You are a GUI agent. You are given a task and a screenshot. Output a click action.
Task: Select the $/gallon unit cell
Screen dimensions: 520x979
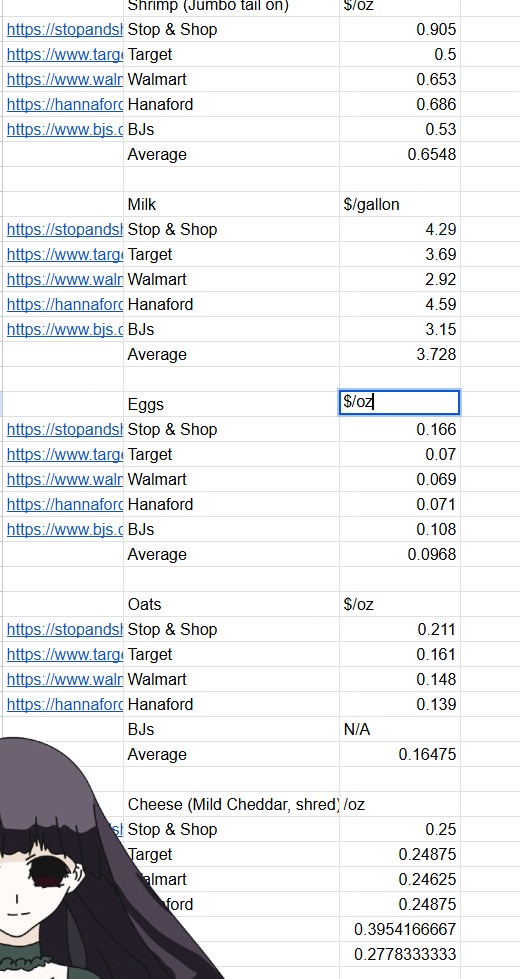400,204
